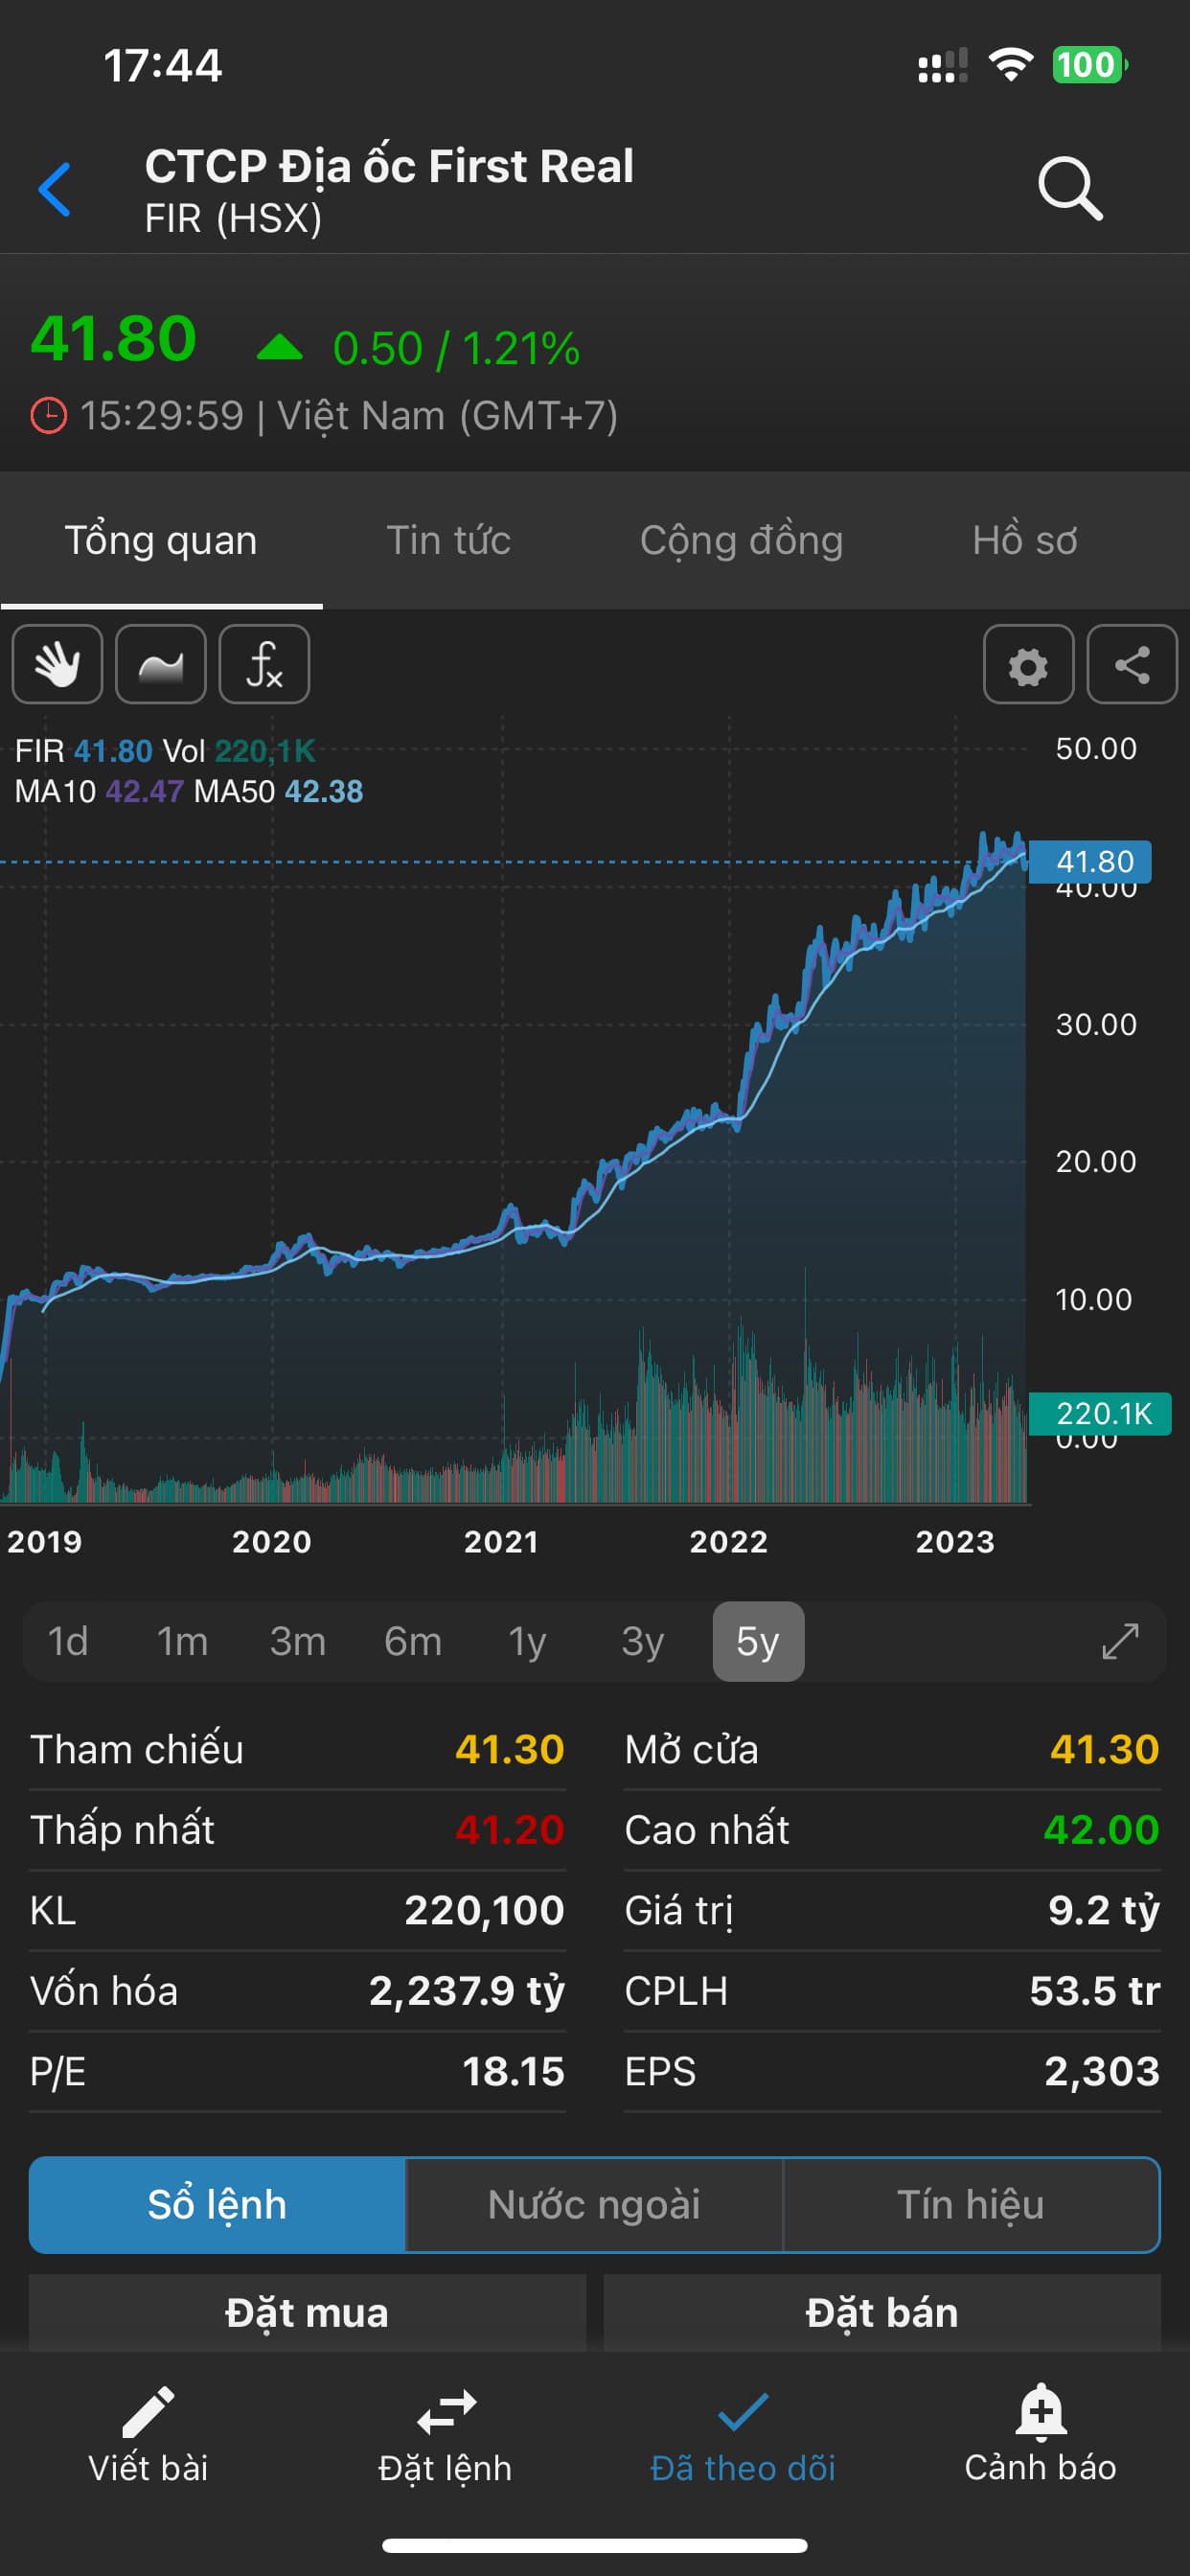Share the FIR chart
1190x2576 pixels.
(x=1131, y=664)
